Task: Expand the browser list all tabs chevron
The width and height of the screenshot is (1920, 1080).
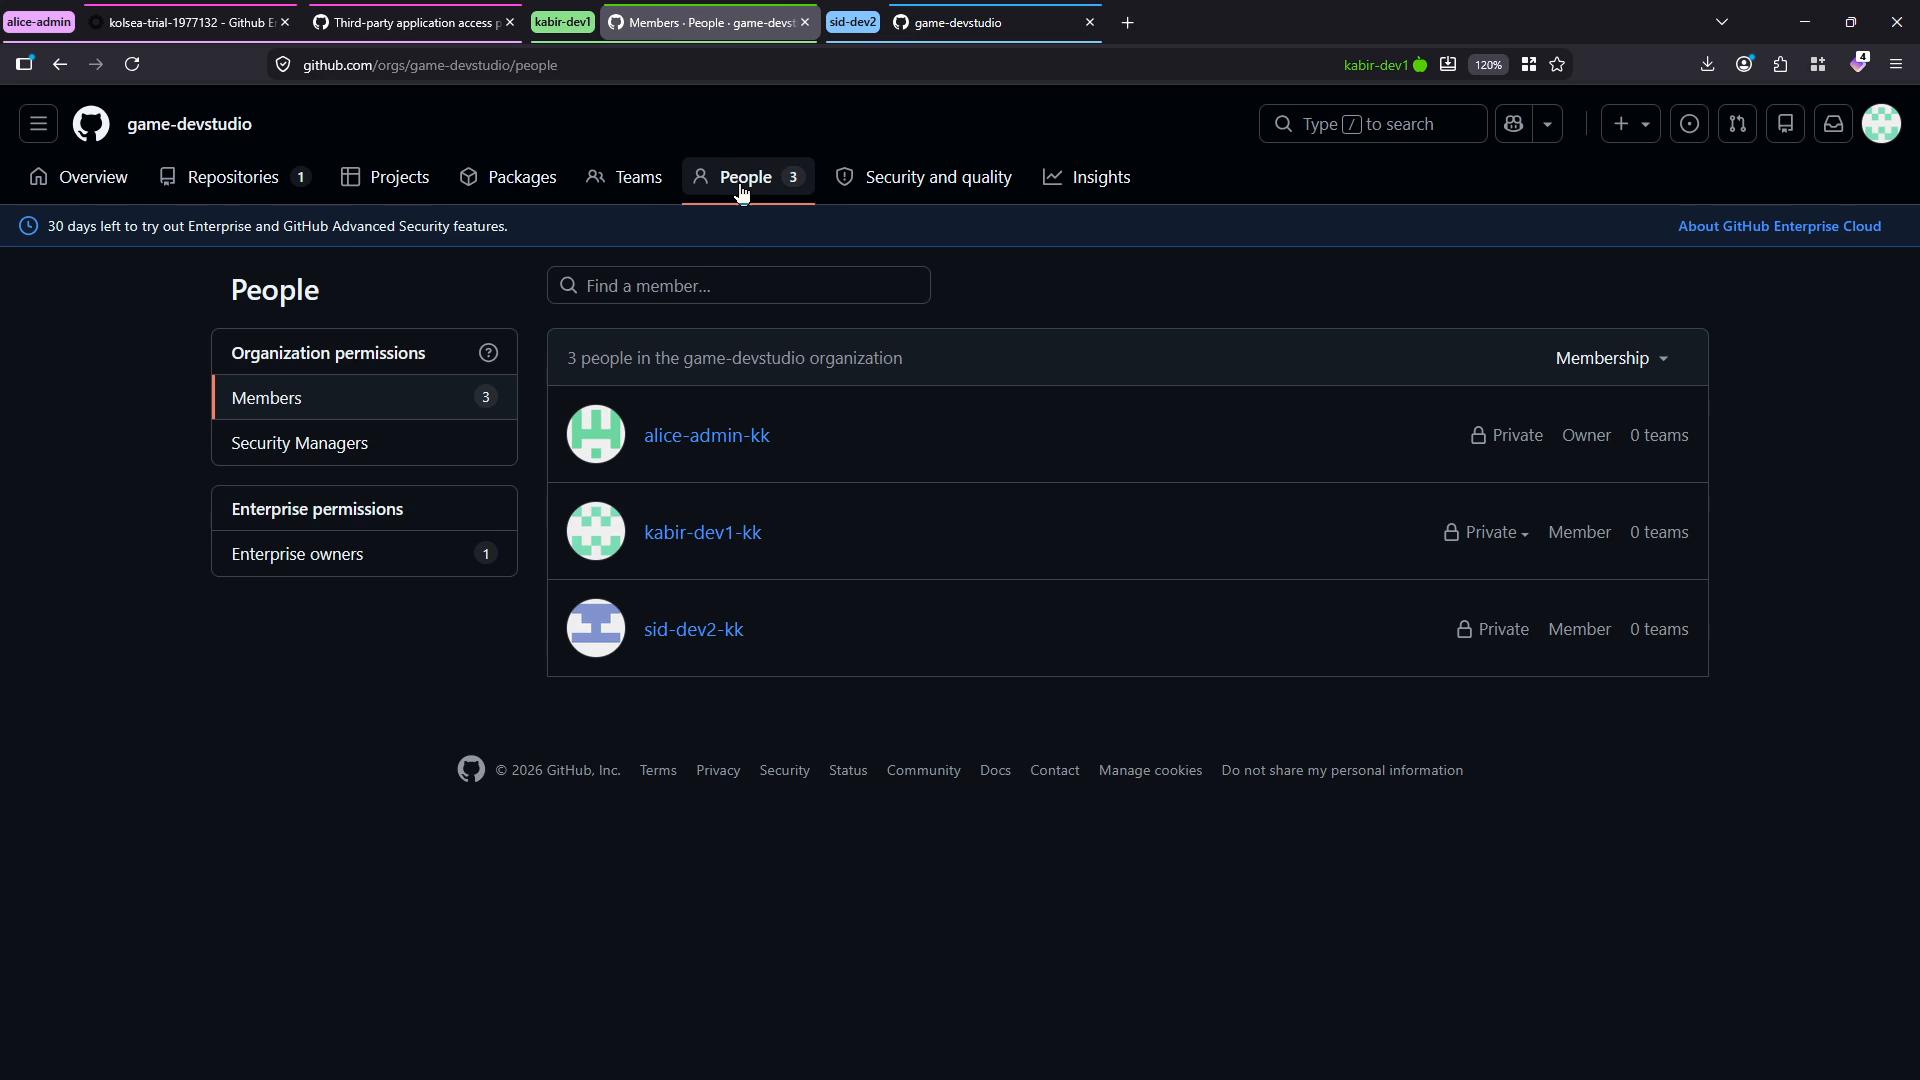Action: point(1721,22)
